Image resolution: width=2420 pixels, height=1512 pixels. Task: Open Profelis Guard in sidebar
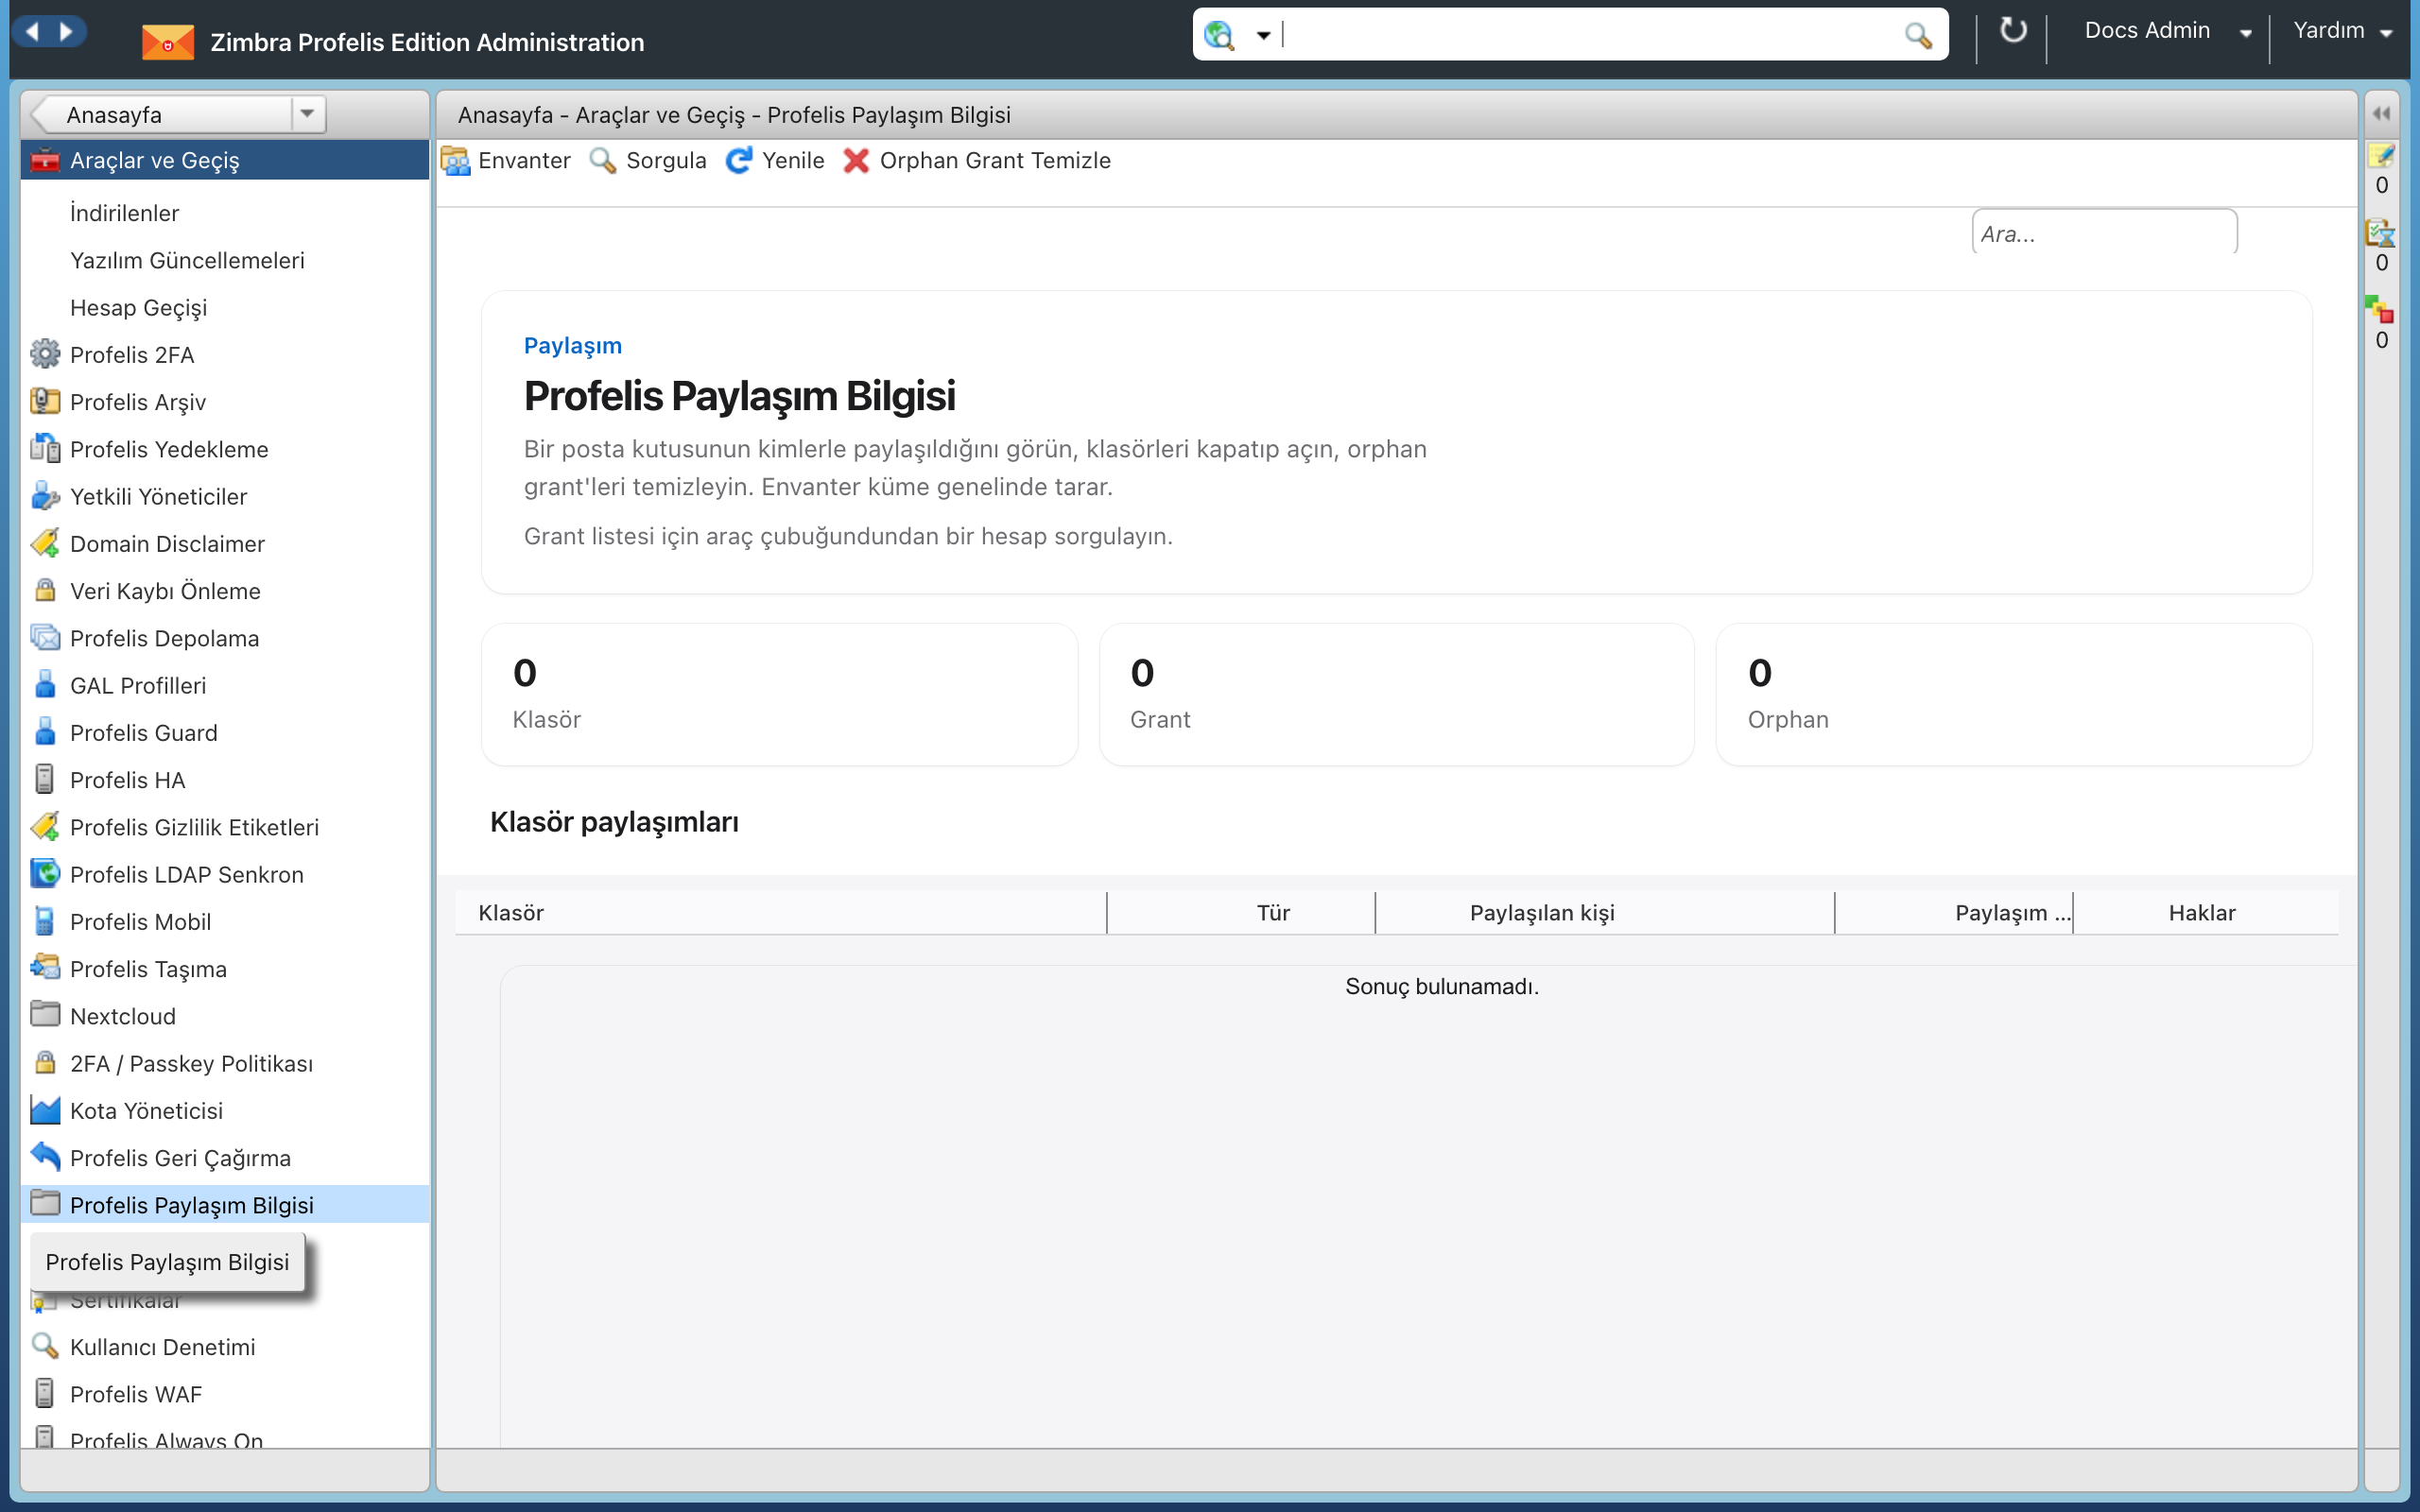point(143,732)
